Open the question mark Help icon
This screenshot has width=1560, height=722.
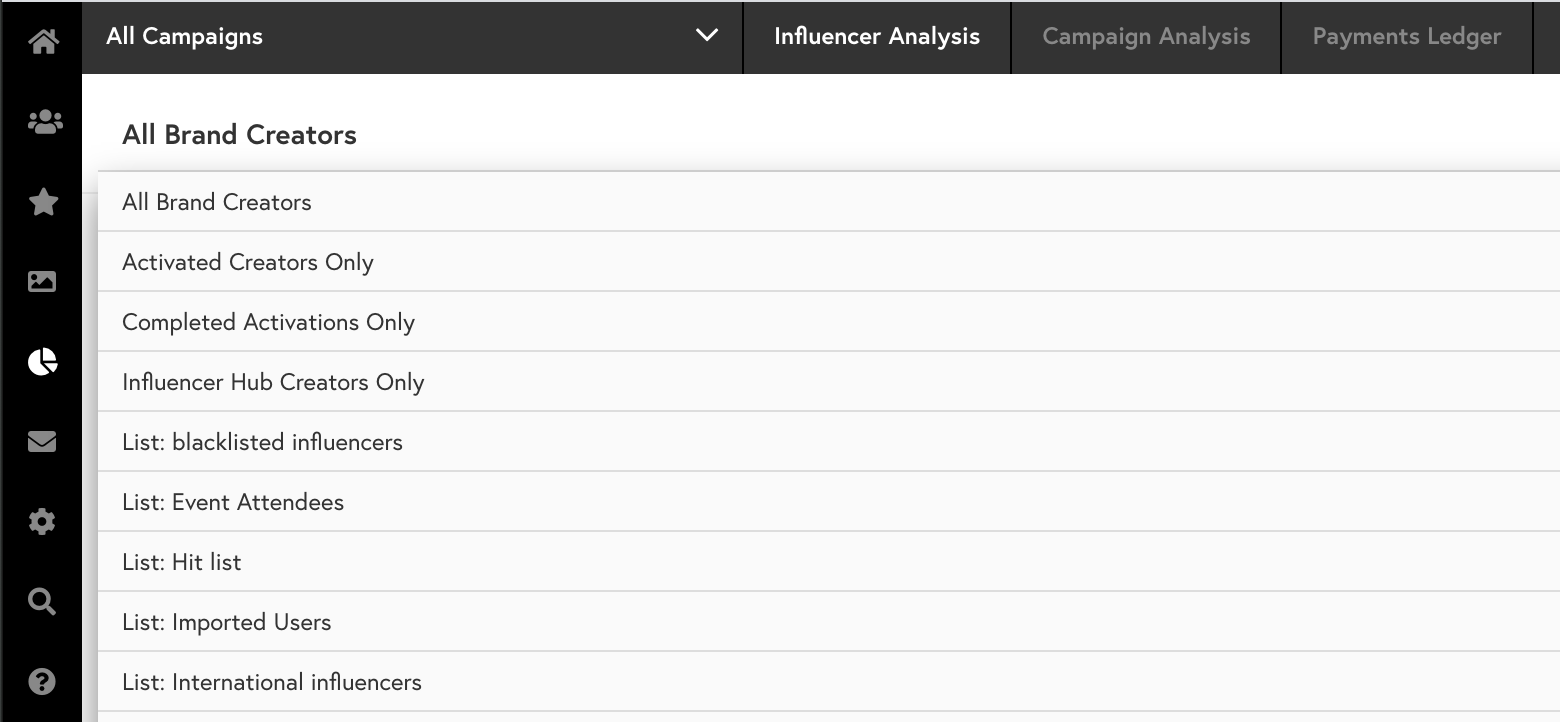(42, 682)
